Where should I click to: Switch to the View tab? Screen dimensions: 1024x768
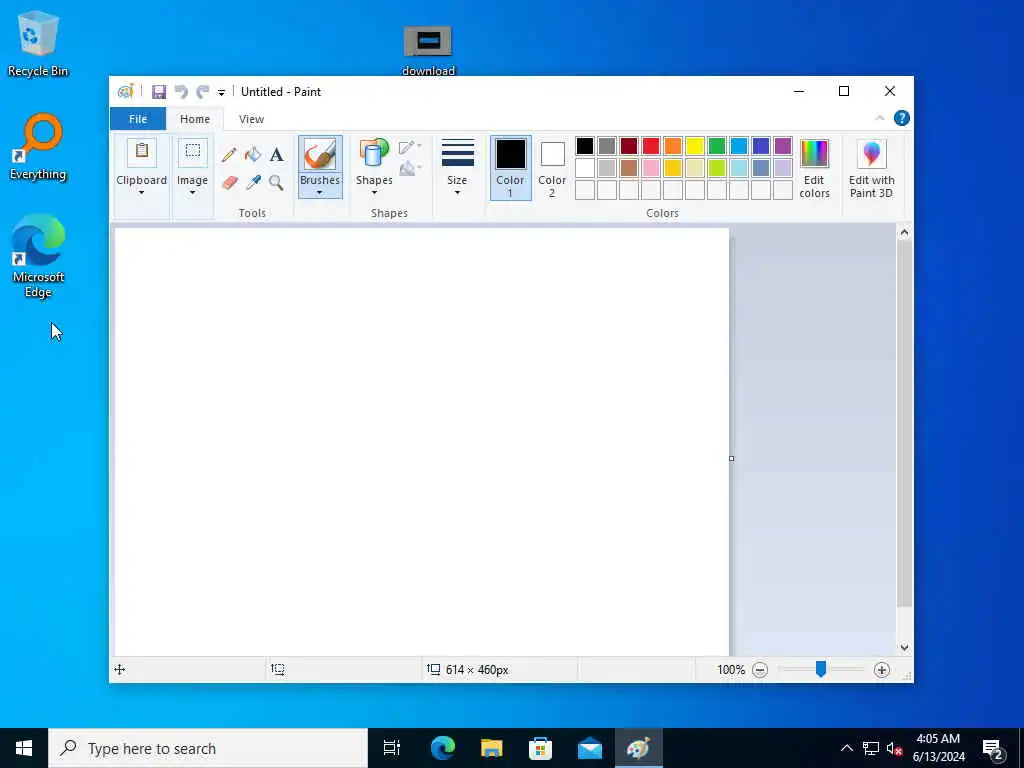pos(251,119)
